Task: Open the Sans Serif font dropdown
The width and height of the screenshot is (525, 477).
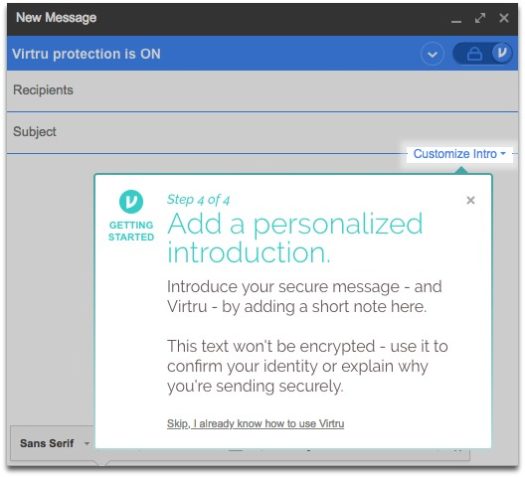Action: 54,443
